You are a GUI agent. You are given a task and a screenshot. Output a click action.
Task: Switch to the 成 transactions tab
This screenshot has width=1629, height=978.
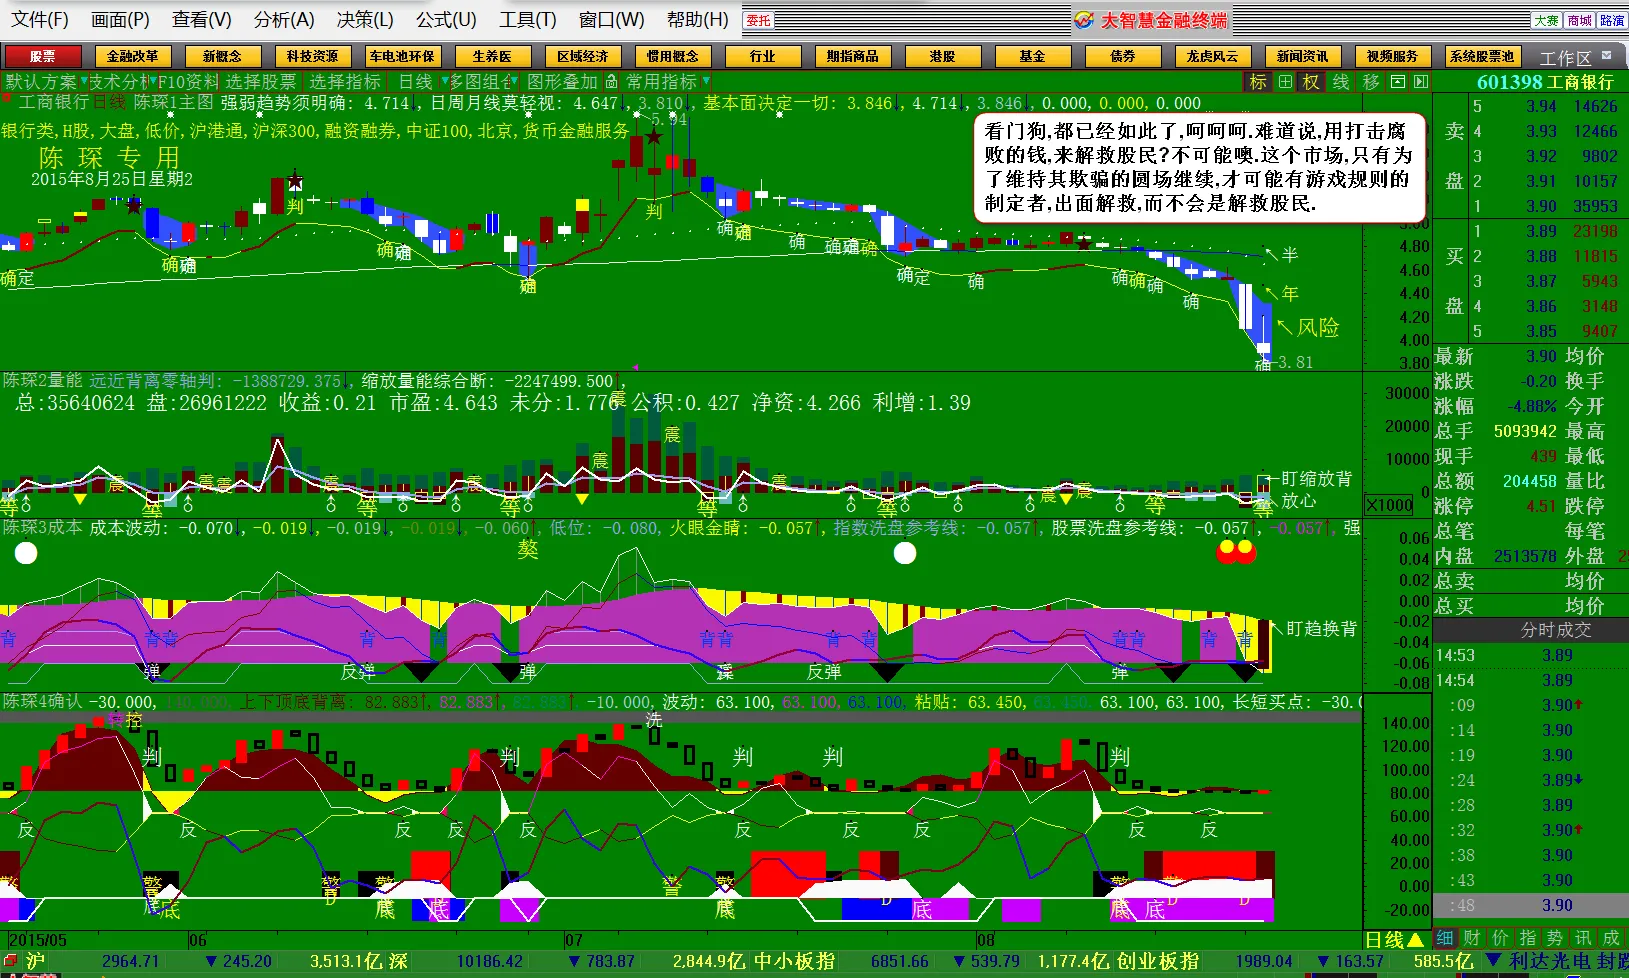coord(1611,938)
